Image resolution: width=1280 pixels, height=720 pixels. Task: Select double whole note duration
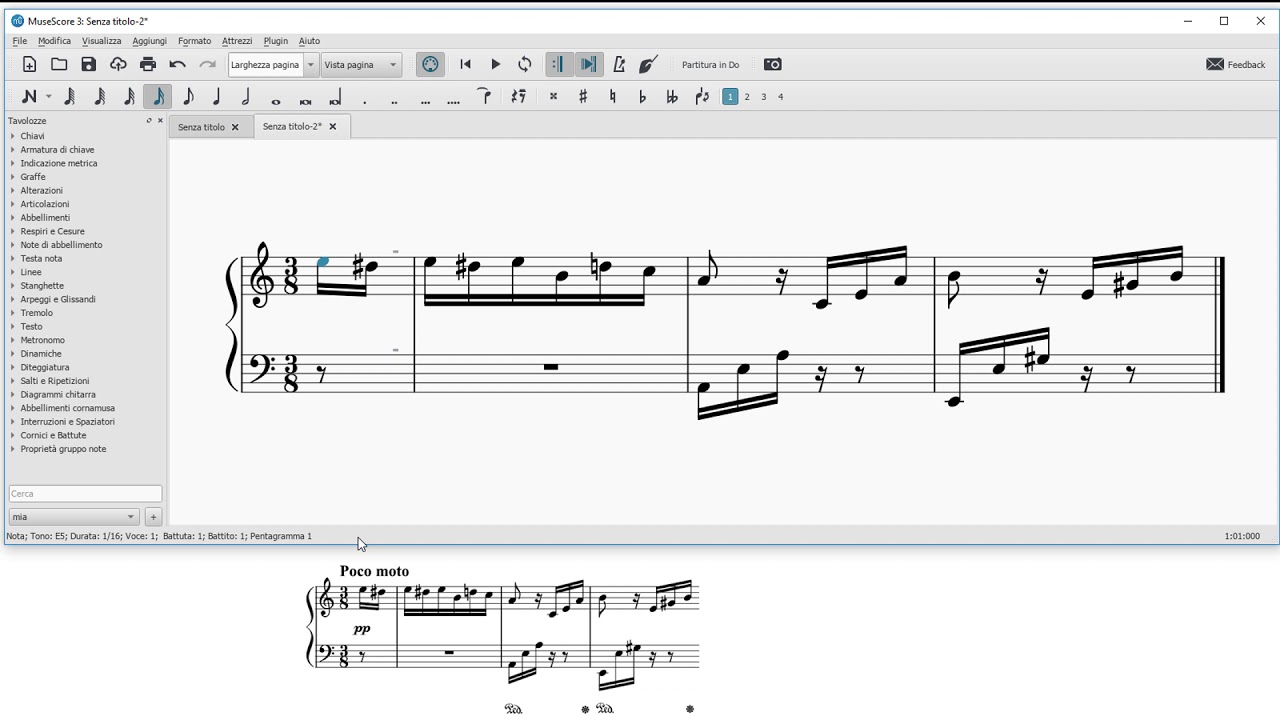(306, 100)
